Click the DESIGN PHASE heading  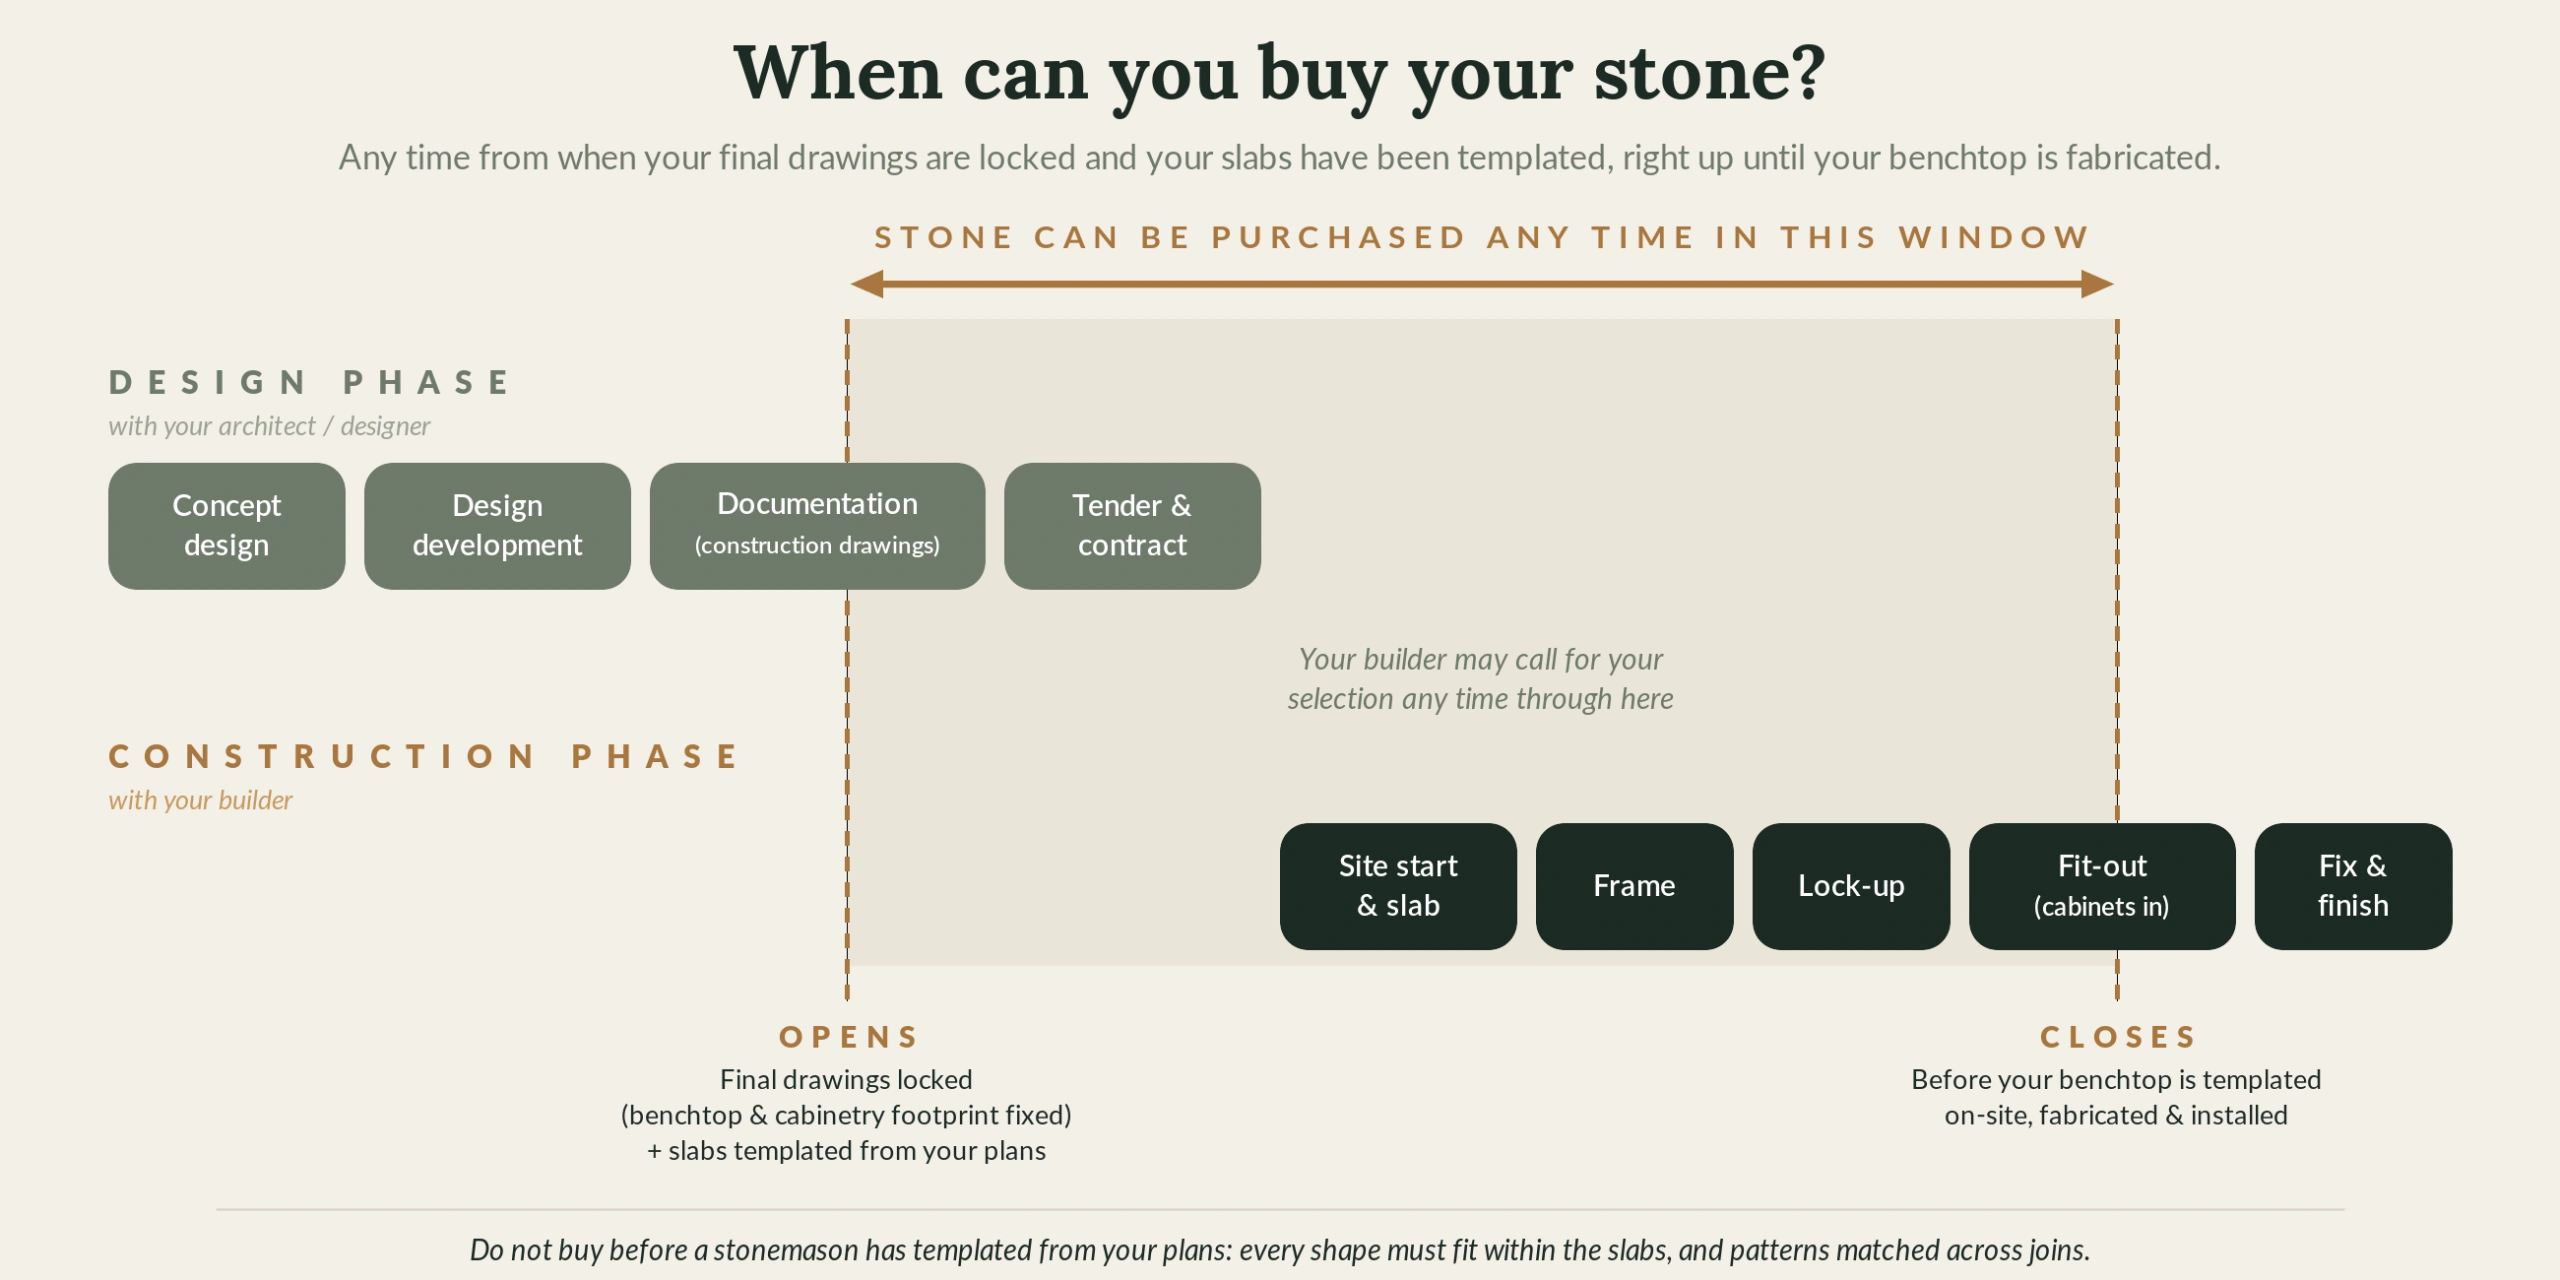[x=310, y=382]
